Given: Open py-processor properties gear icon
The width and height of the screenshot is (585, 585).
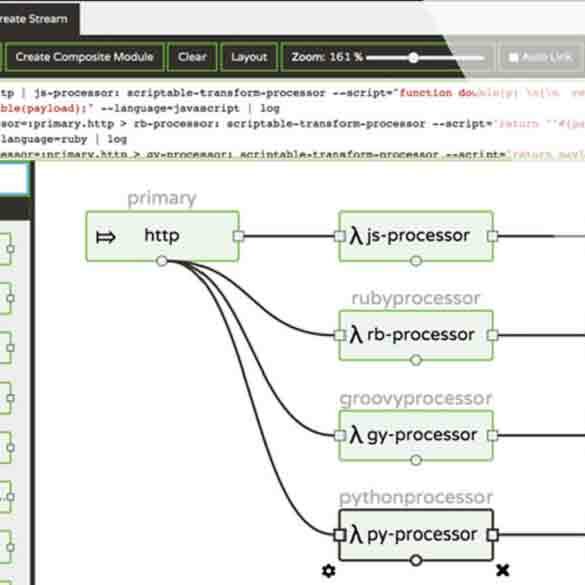Looking at the screenshot, I should click(328, 570).
